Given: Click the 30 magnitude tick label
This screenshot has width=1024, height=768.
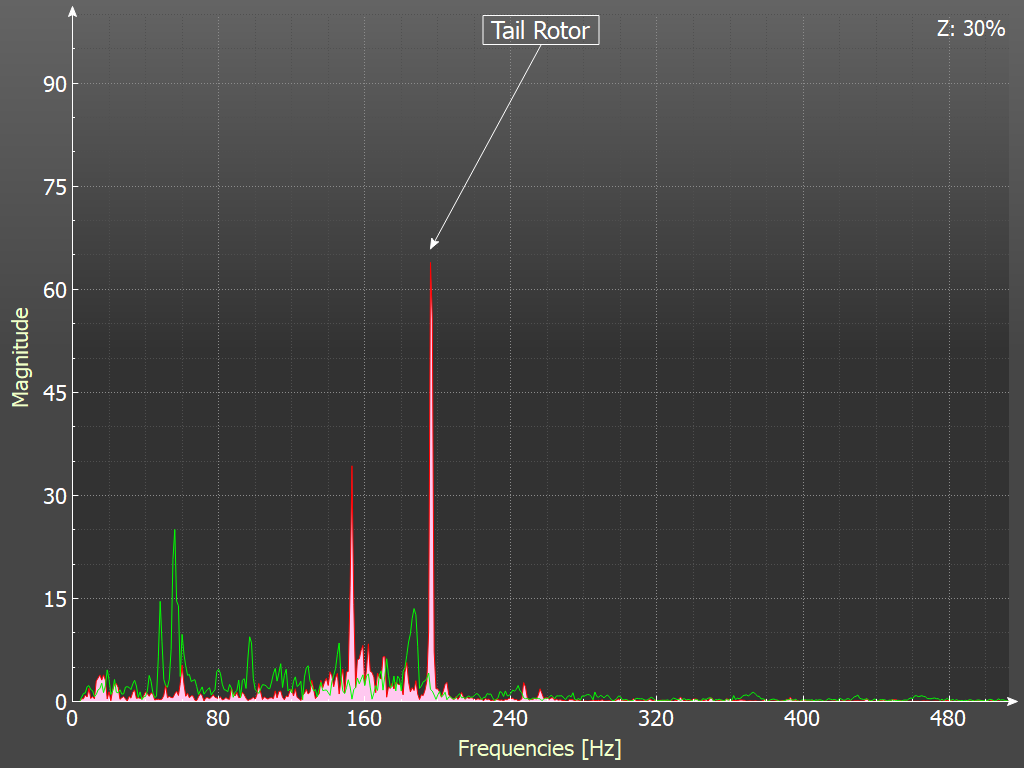Looking at the screenshot, I should (54, 496).
